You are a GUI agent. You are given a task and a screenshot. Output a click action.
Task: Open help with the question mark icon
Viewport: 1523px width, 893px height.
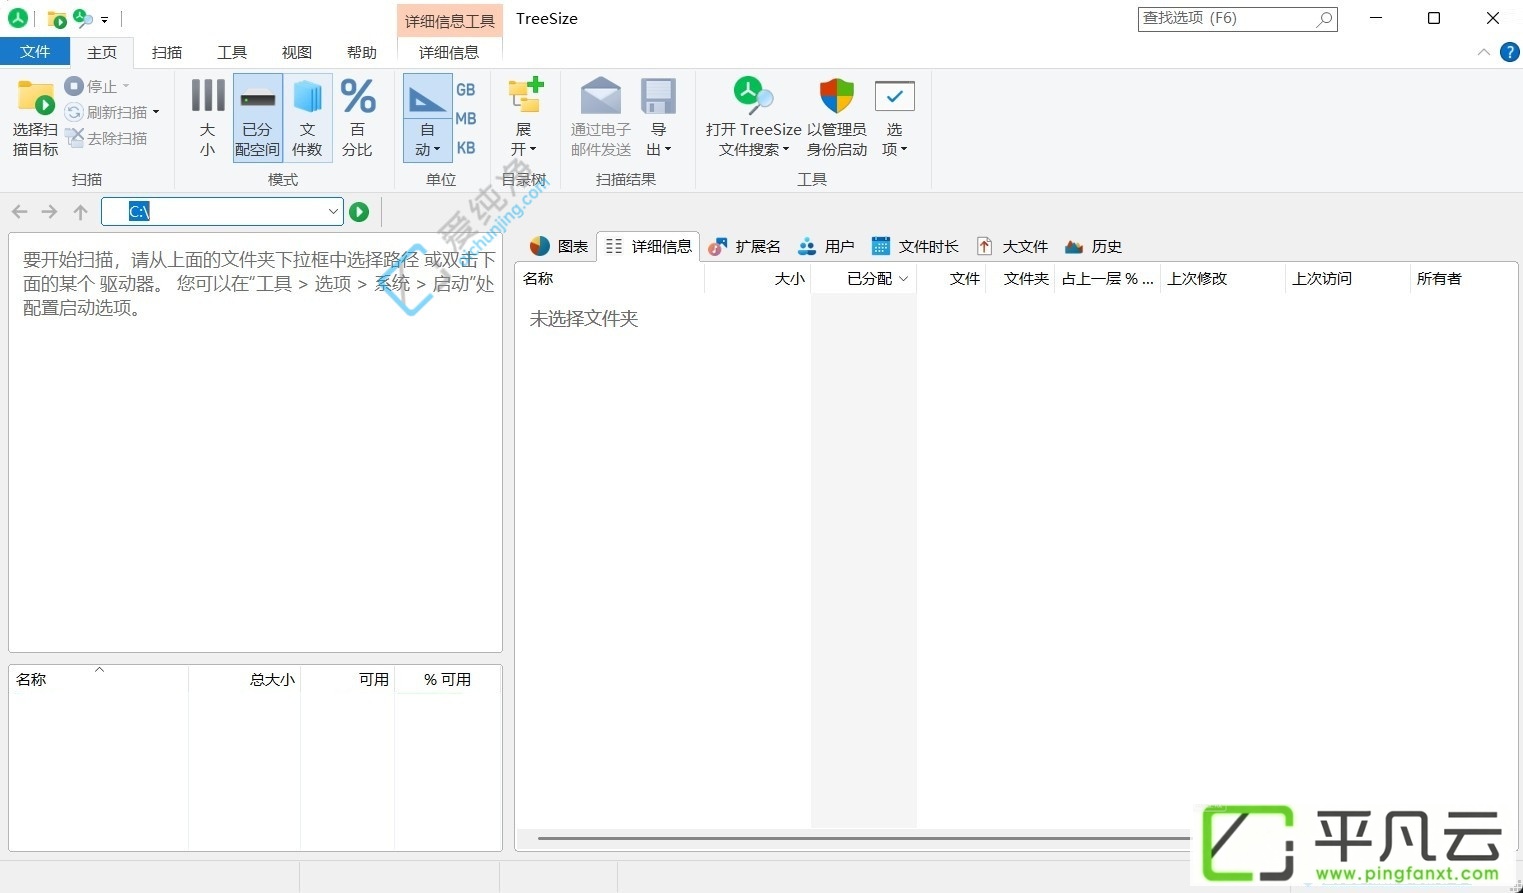coord(1510,52)
